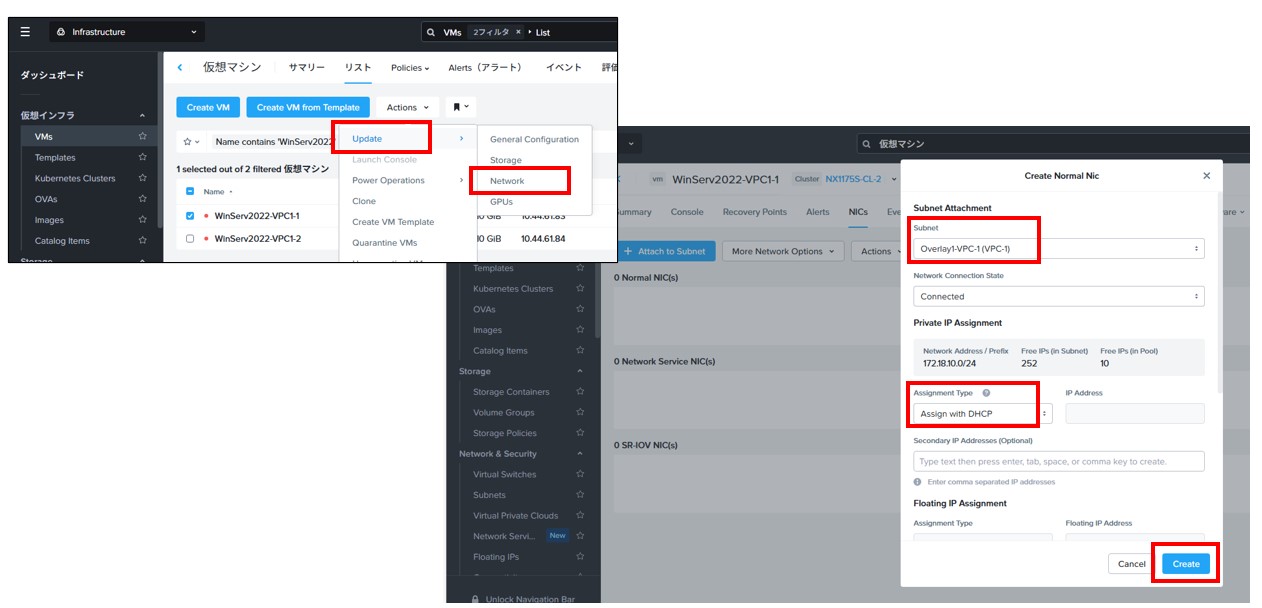Image resolution: width=1262 pixels, height=608 pixels.
Task: Toggle the select-all checkbox beside Name
Action: (x=190, y=191)
